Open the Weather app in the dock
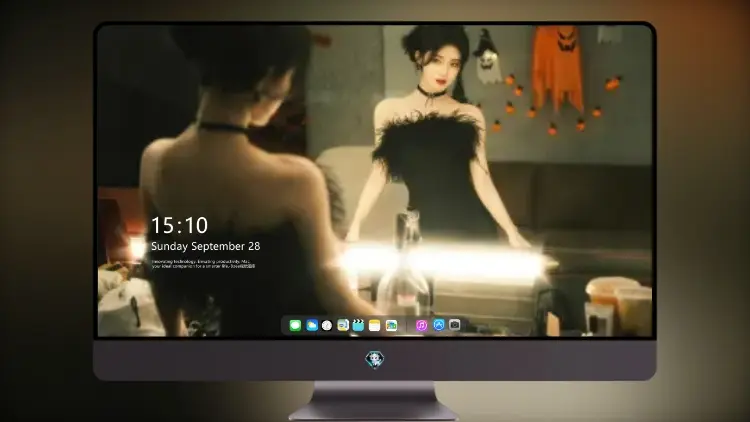This screenshot has height=422, width=750. click(312, 325)
